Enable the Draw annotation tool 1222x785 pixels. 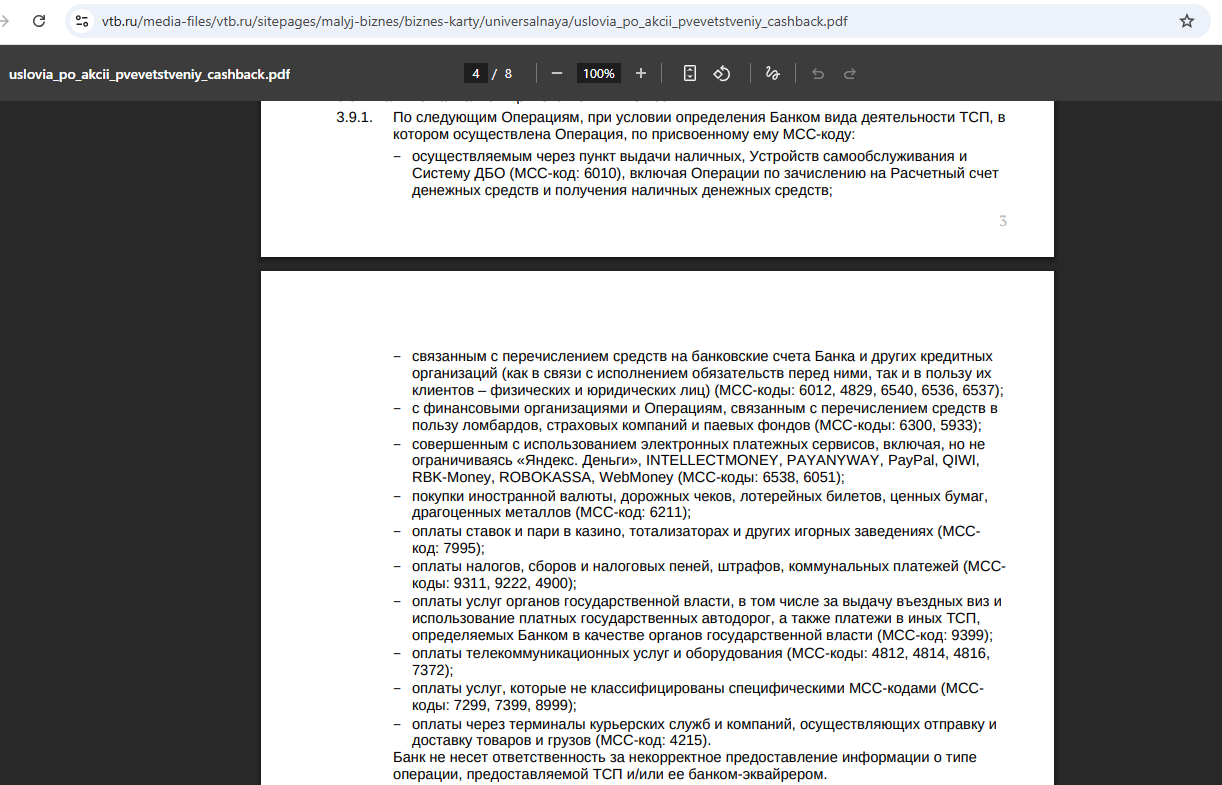[x=772, y=73]
